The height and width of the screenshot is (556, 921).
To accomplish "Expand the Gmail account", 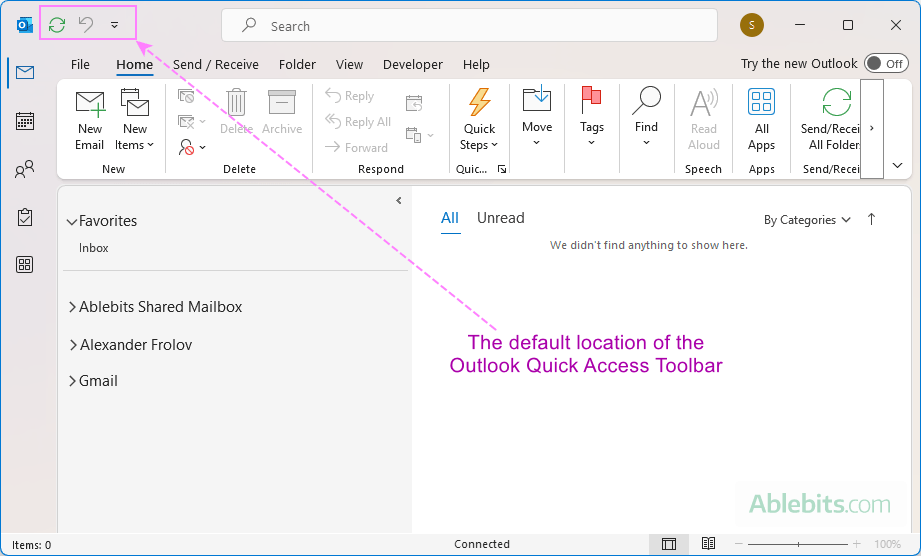I will (x=72, y=381).
